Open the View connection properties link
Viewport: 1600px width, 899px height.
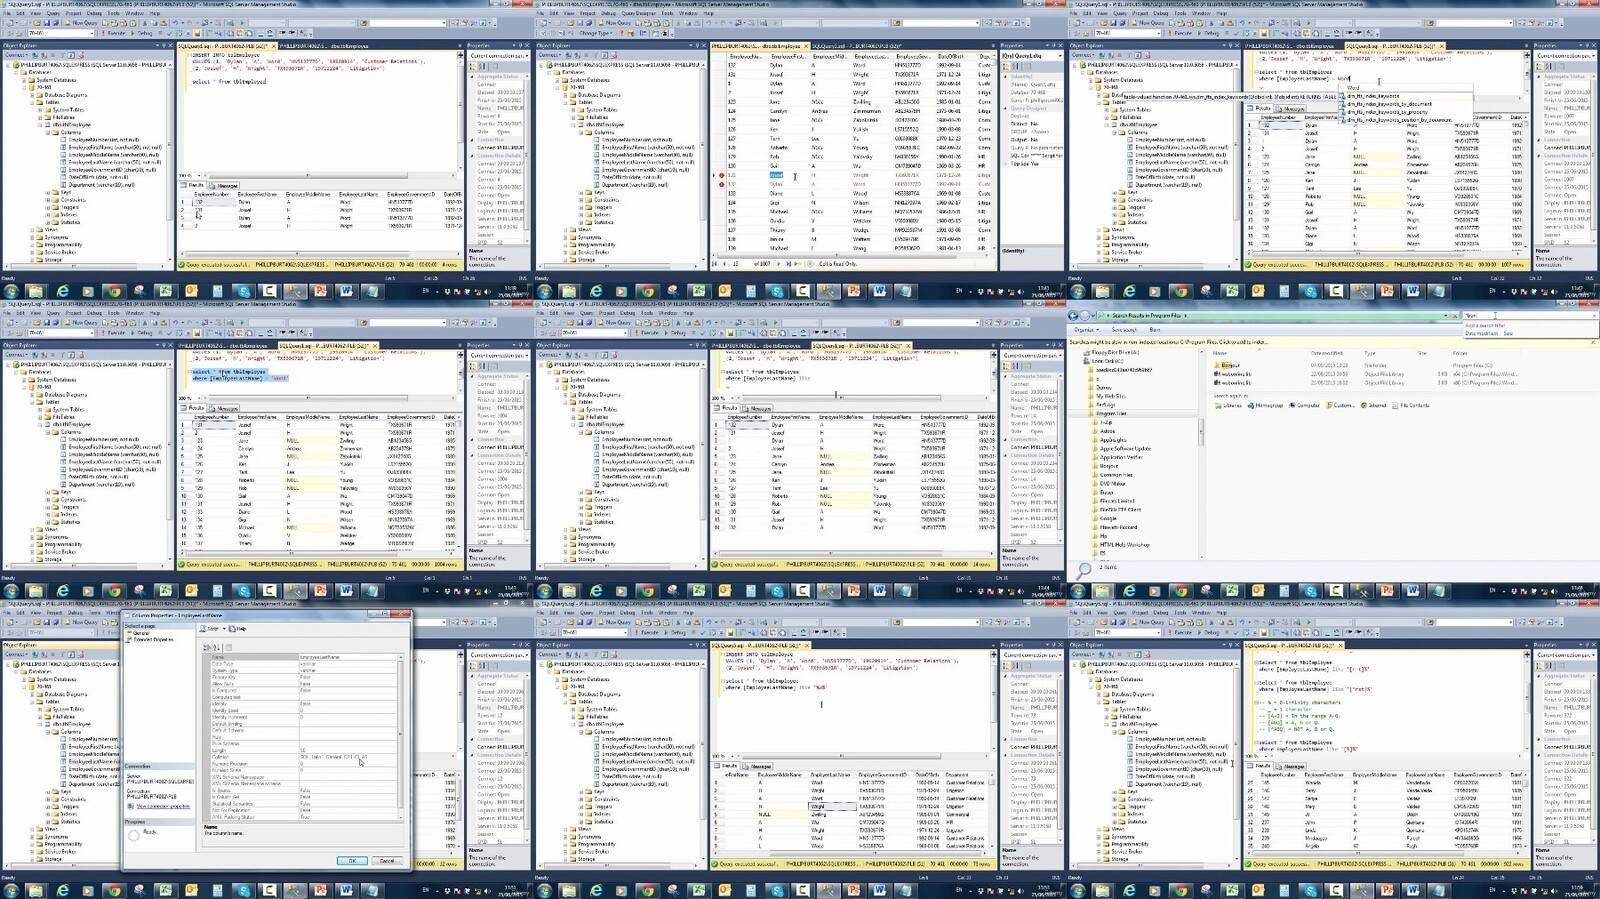(163, 806)
